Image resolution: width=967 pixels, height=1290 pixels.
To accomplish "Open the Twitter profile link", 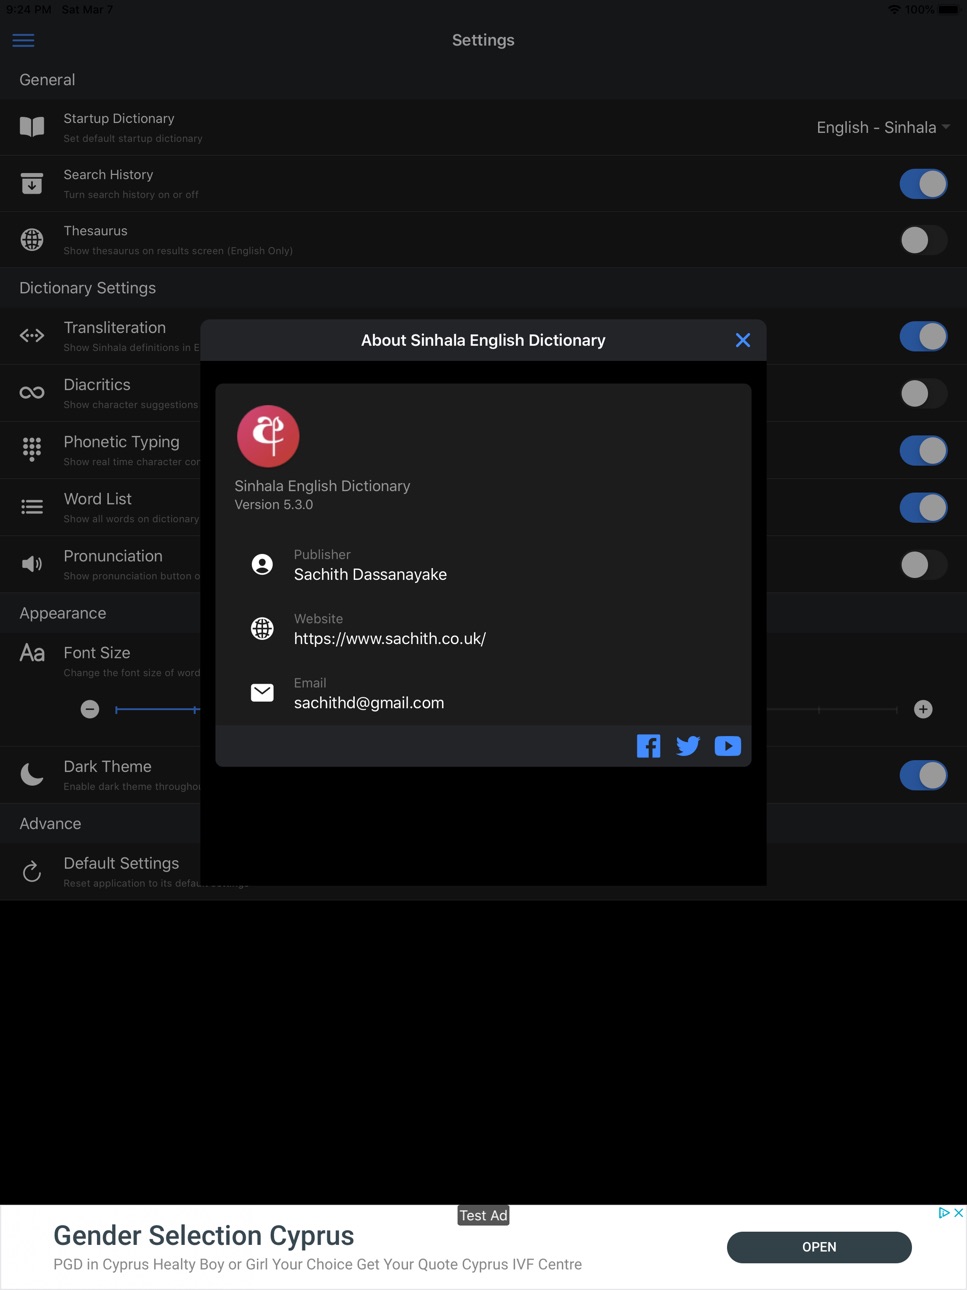I will [688, 746].
